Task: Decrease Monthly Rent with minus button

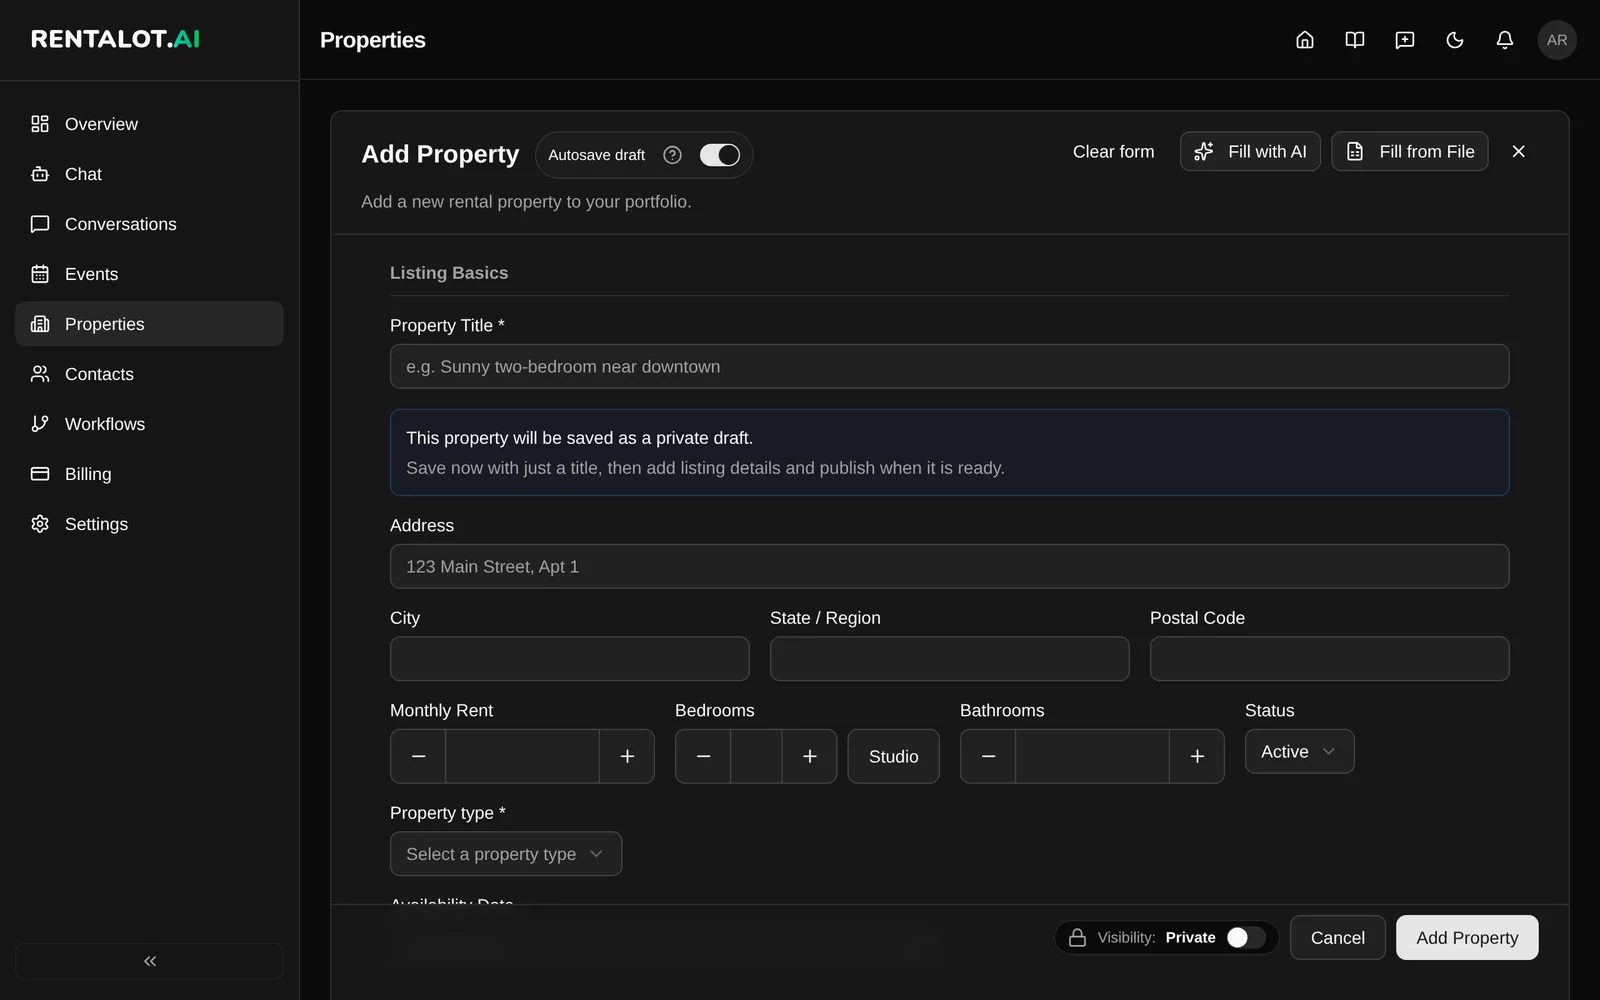Action: (419, 756)
